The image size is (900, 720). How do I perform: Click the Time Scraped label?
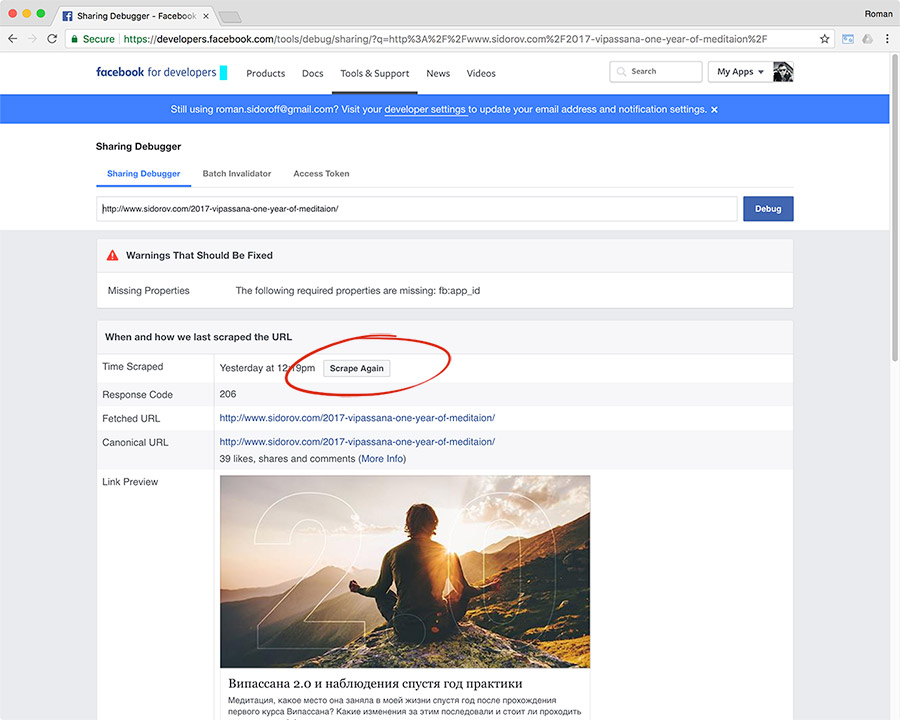[x=133, y=366]
